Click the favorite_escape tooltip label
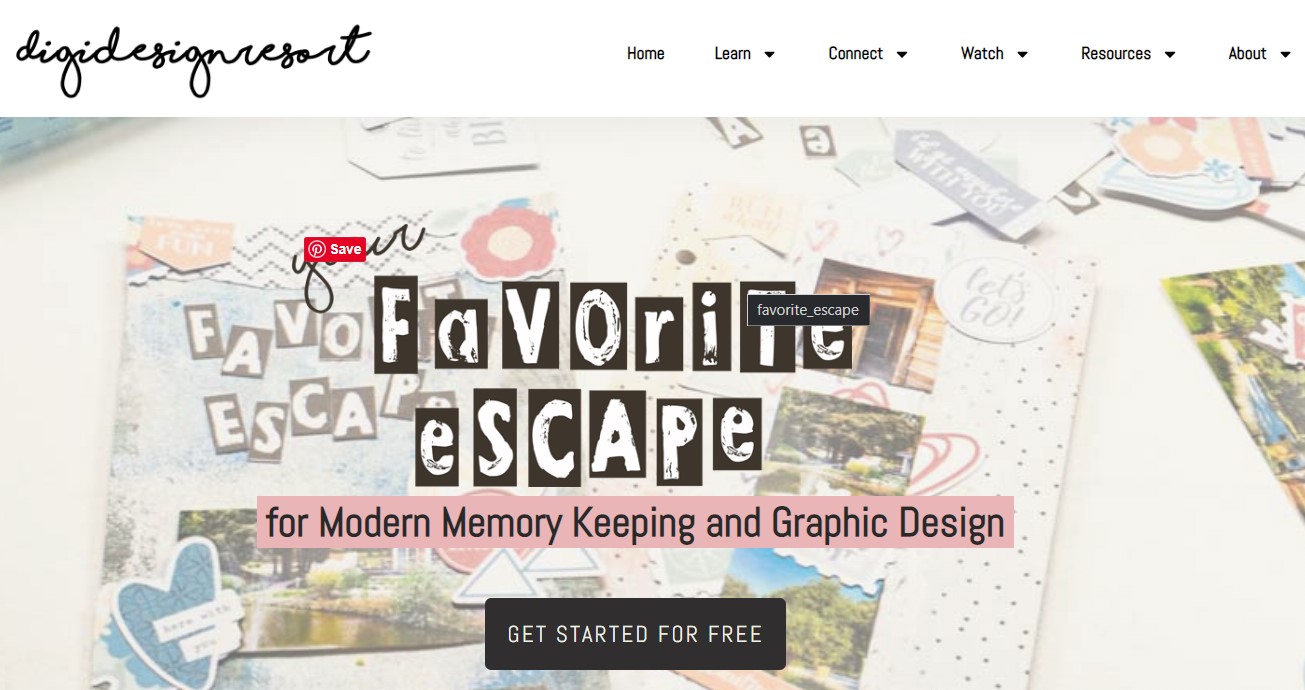The image size is (1305, 690). click(808, 310)
